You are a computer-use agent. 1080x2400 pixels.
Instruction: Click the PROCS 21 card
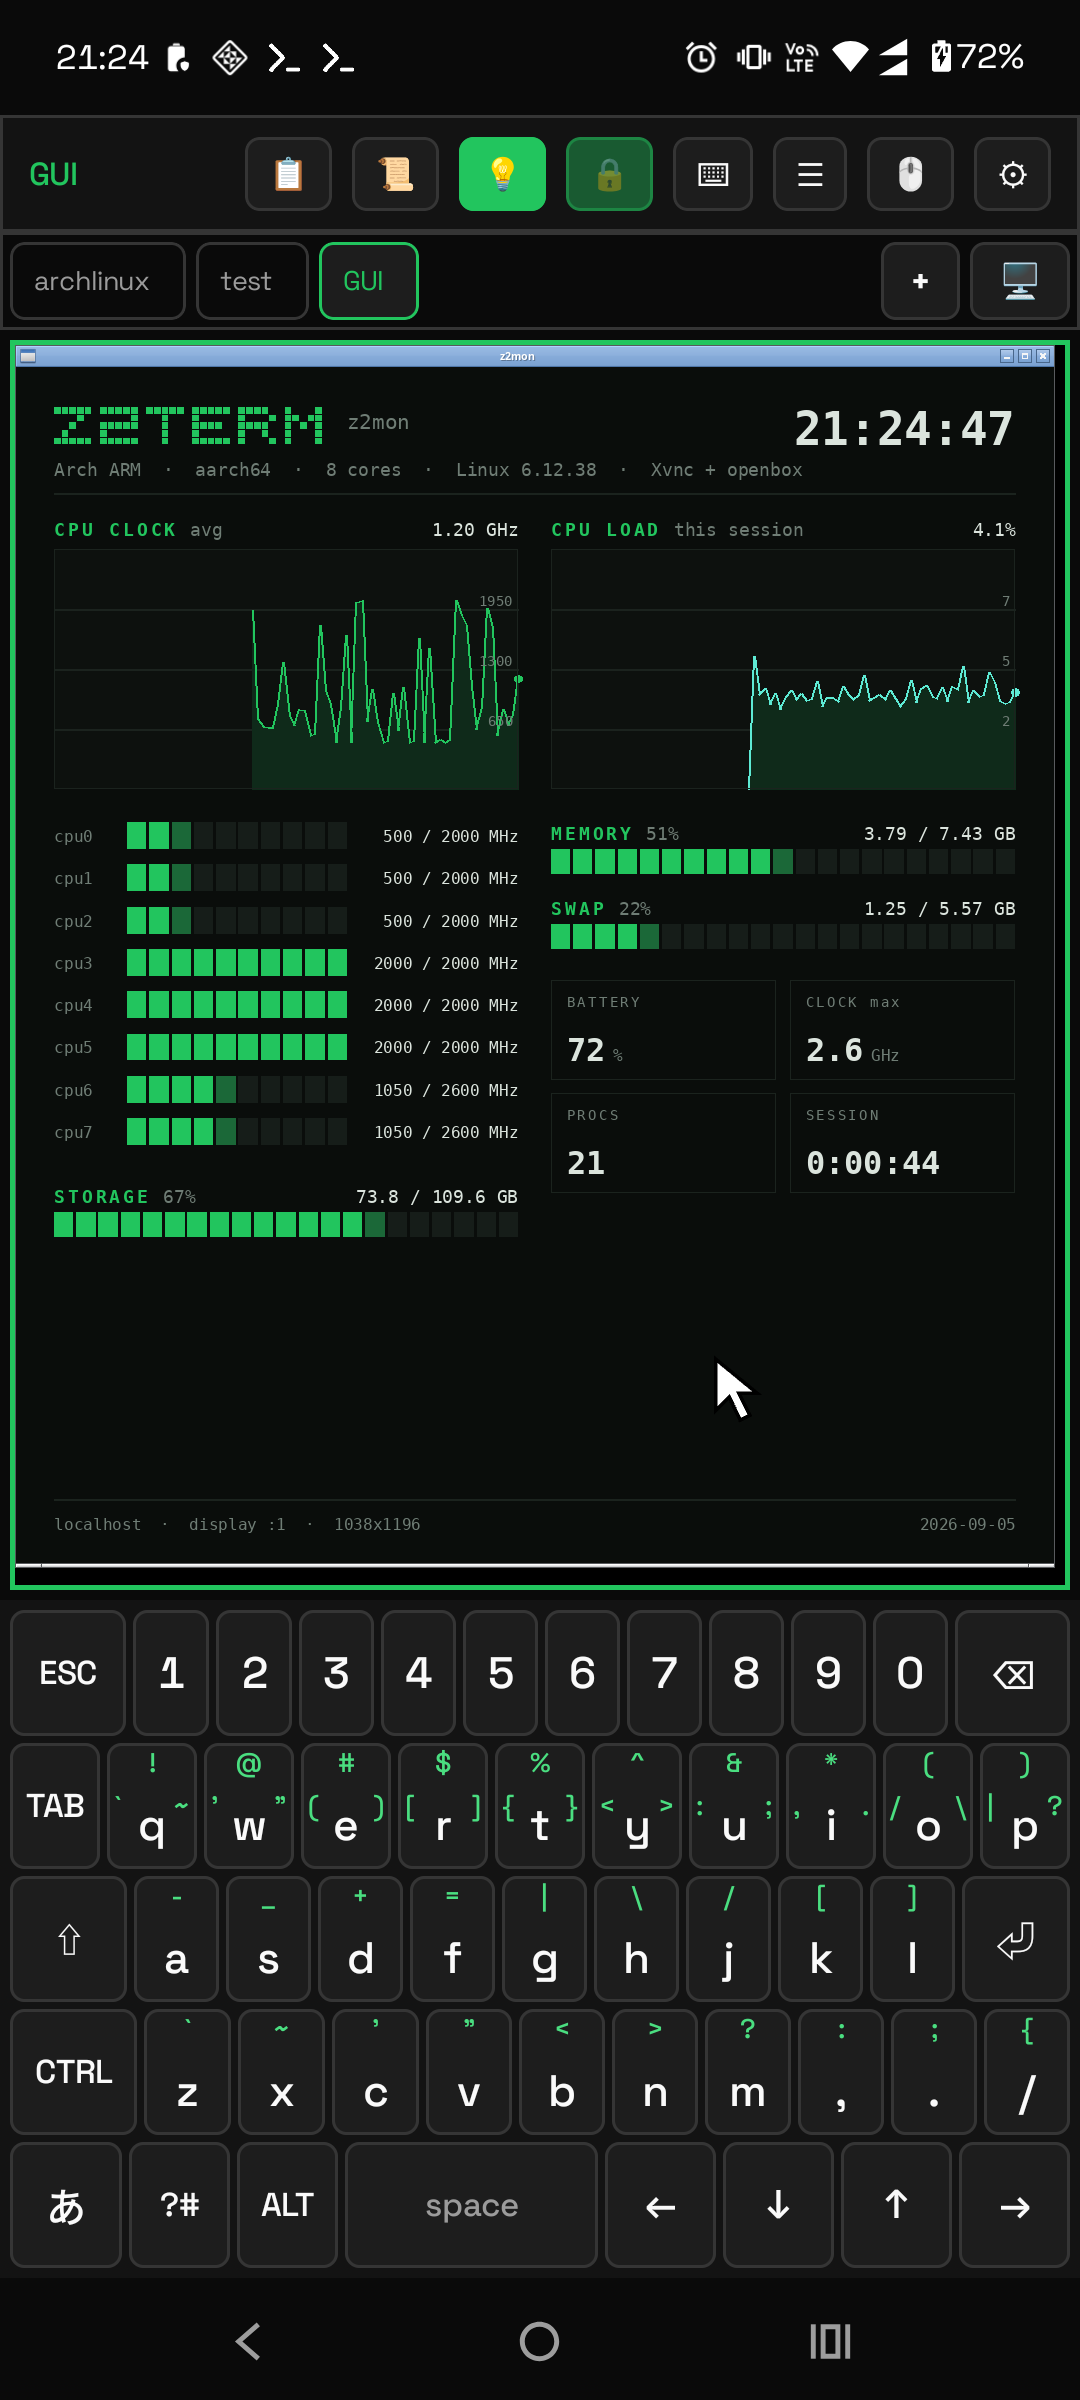point(663,1143)
